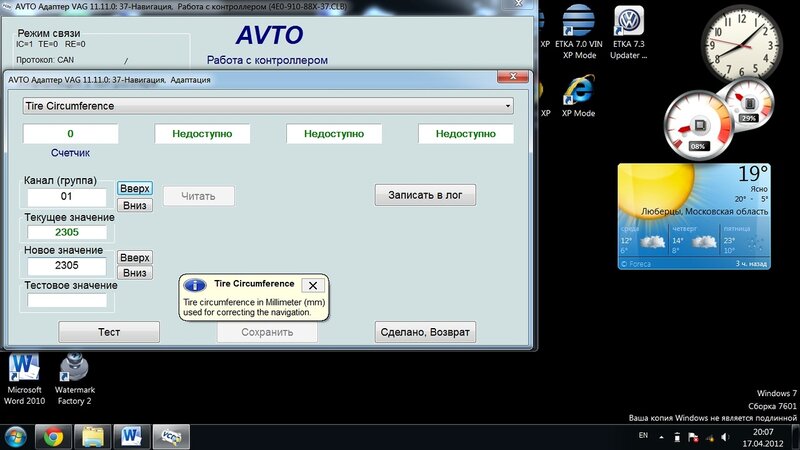Image resolution: width=800 pixels, height=450 pixels.
Task: Open XP Mode Internet Explorer shortcut
Action: click(x=579, y=97)
